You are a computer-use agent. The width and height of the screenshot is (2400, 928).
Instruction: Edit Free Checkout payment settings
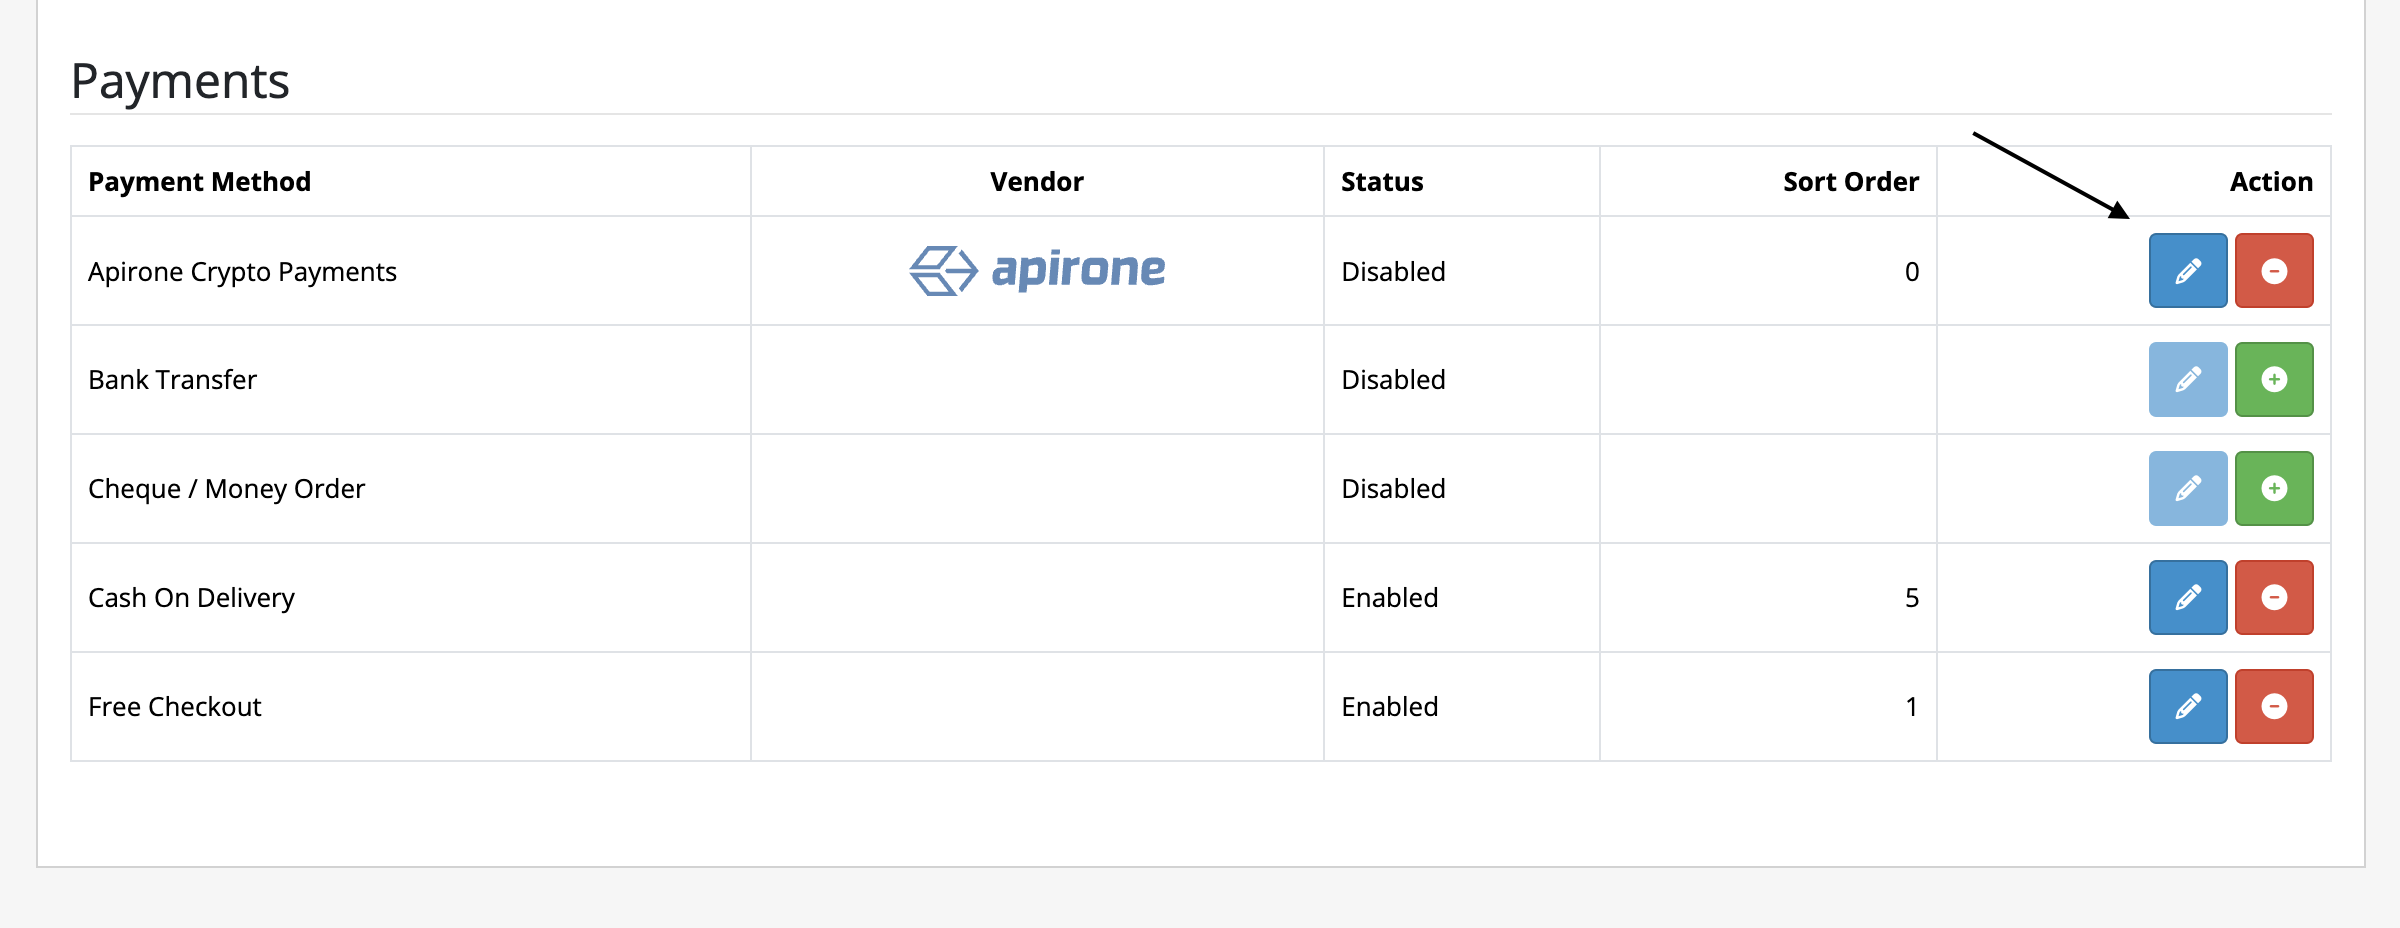[x=2188, y=707]
